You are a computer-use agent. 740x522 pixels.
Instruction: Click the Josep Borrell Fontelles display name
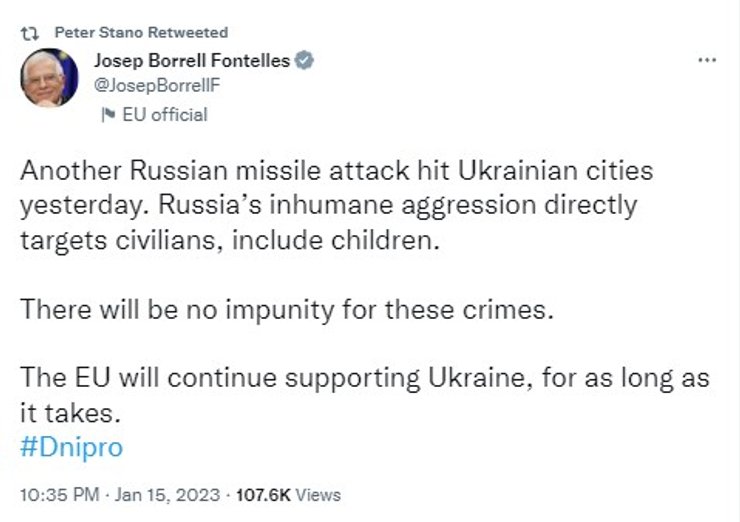[191, 61]
